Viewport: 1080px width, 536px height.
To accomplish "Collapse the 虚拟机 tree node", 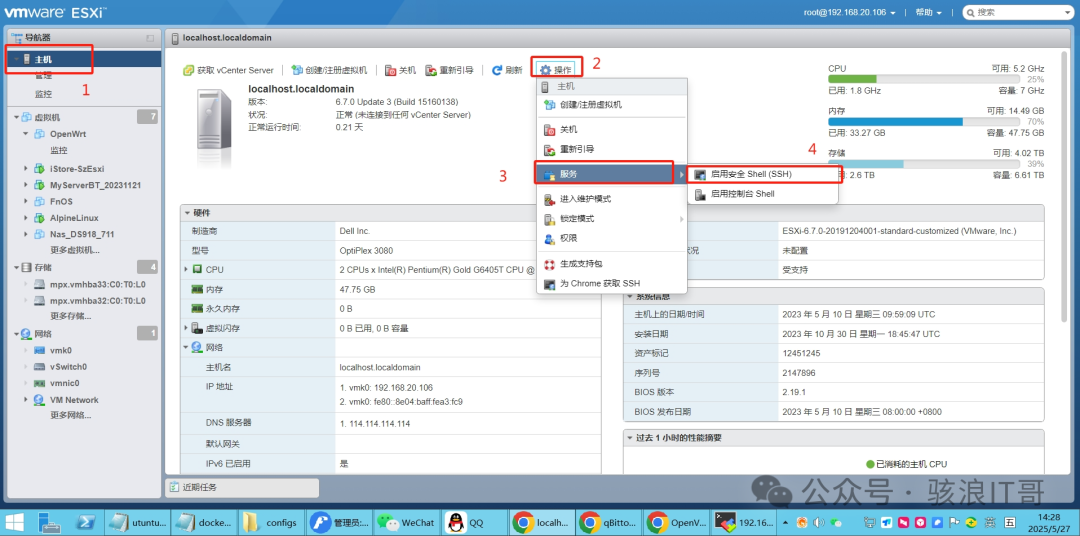I will click(x=17, y=117).
